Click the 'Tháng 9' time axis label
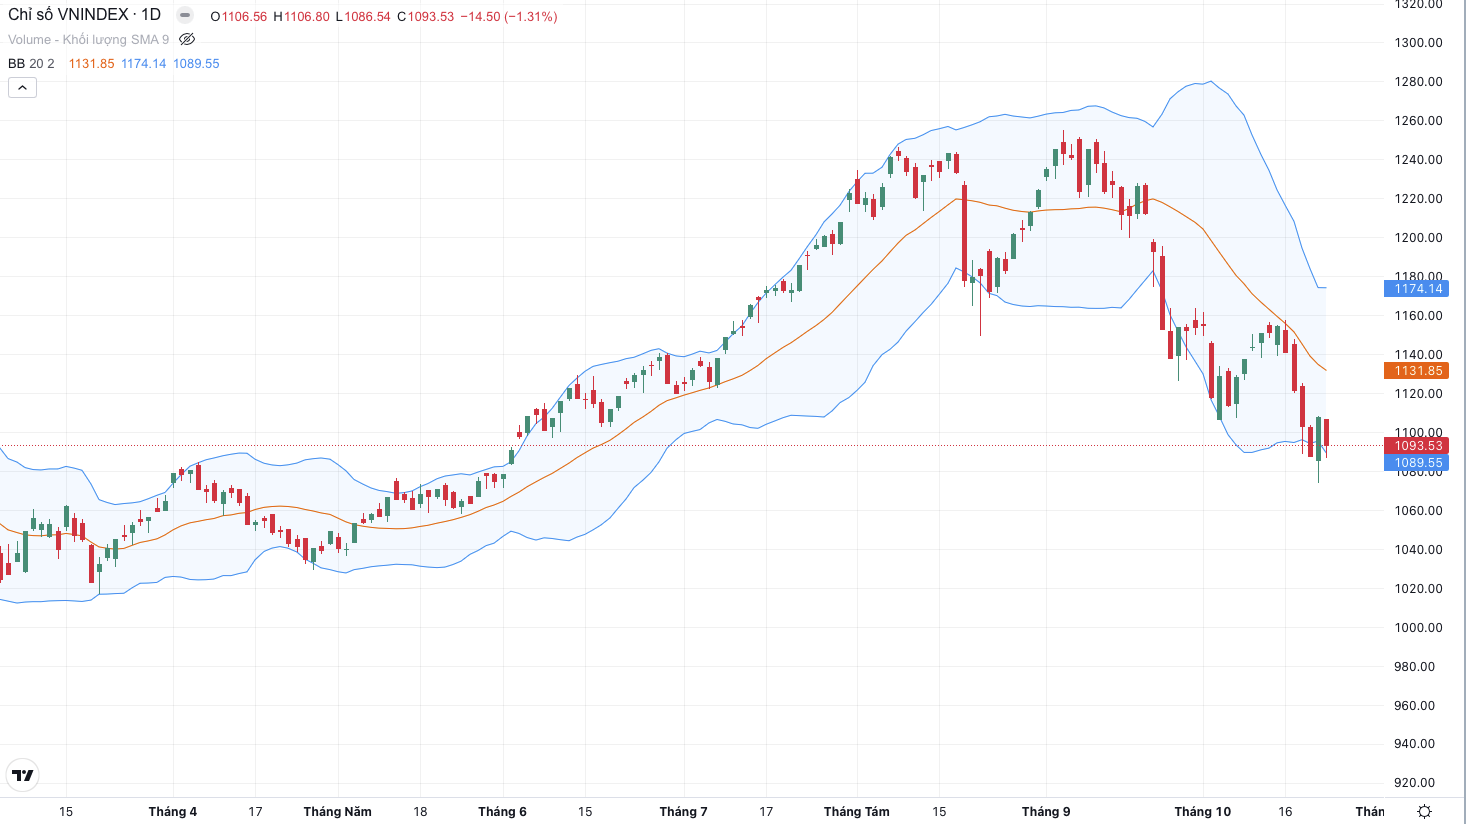 coord(1046,811)
